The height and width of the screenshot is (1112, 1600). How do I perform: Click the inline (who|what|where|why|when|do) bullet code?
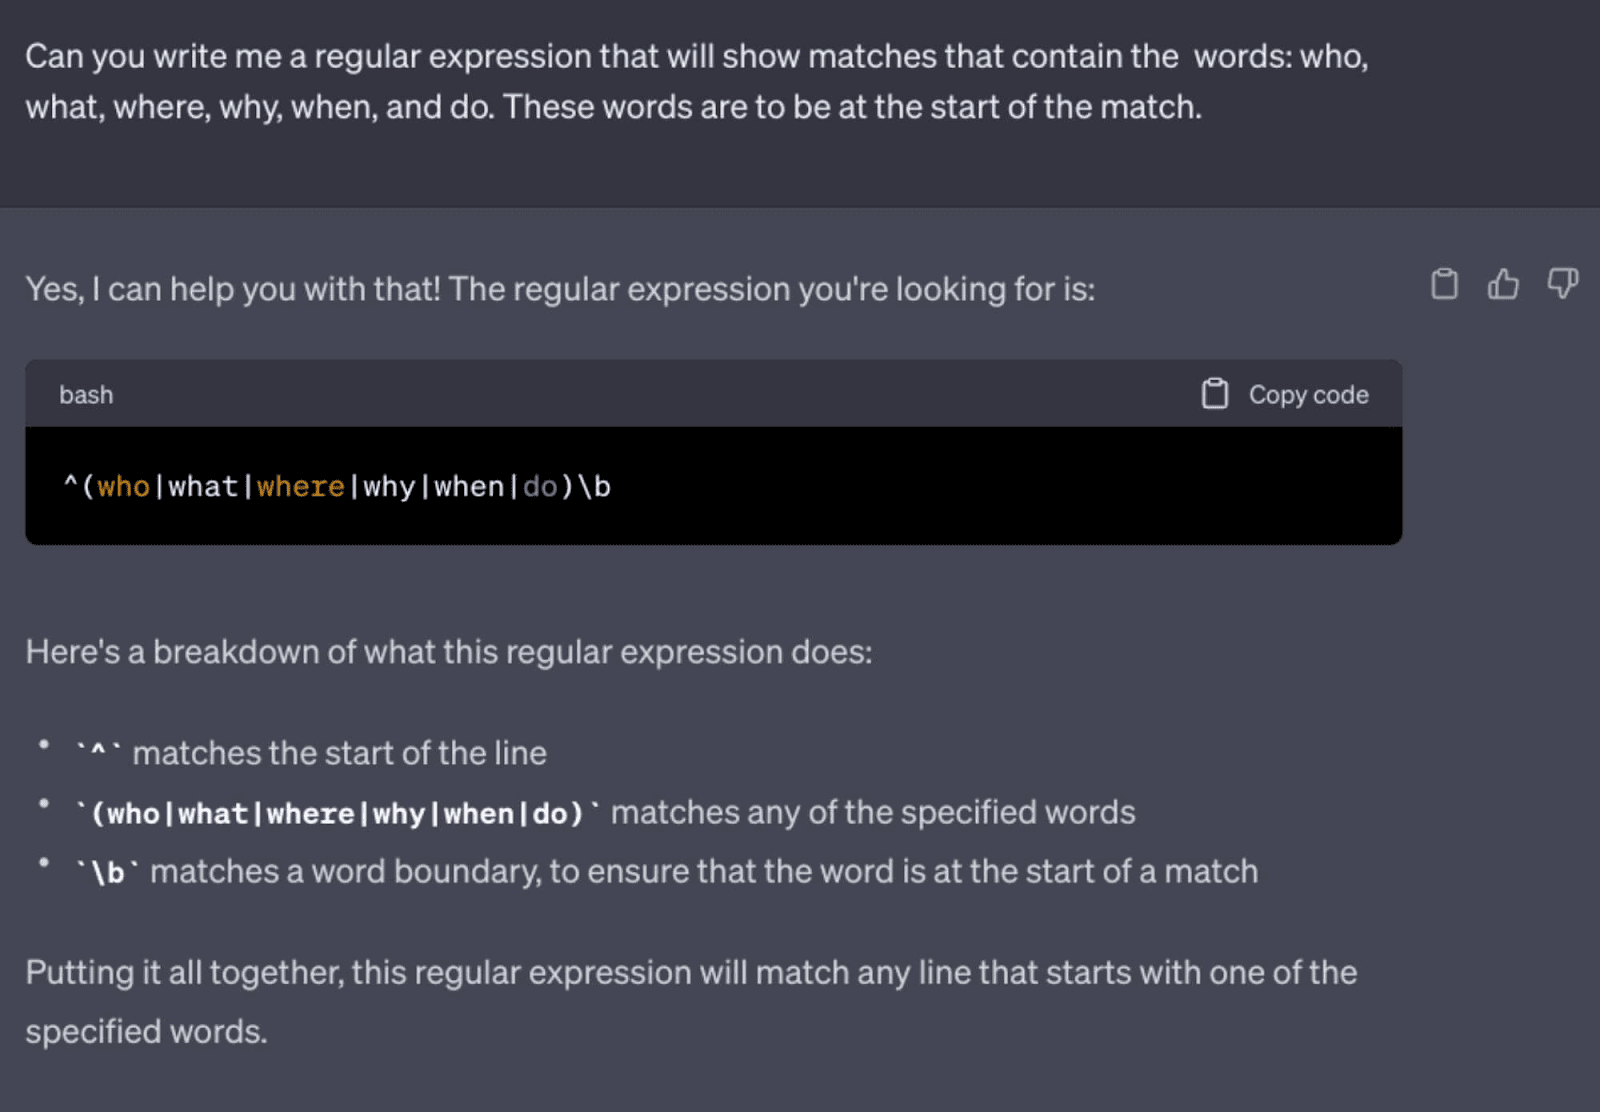click(x=338, y=813)
